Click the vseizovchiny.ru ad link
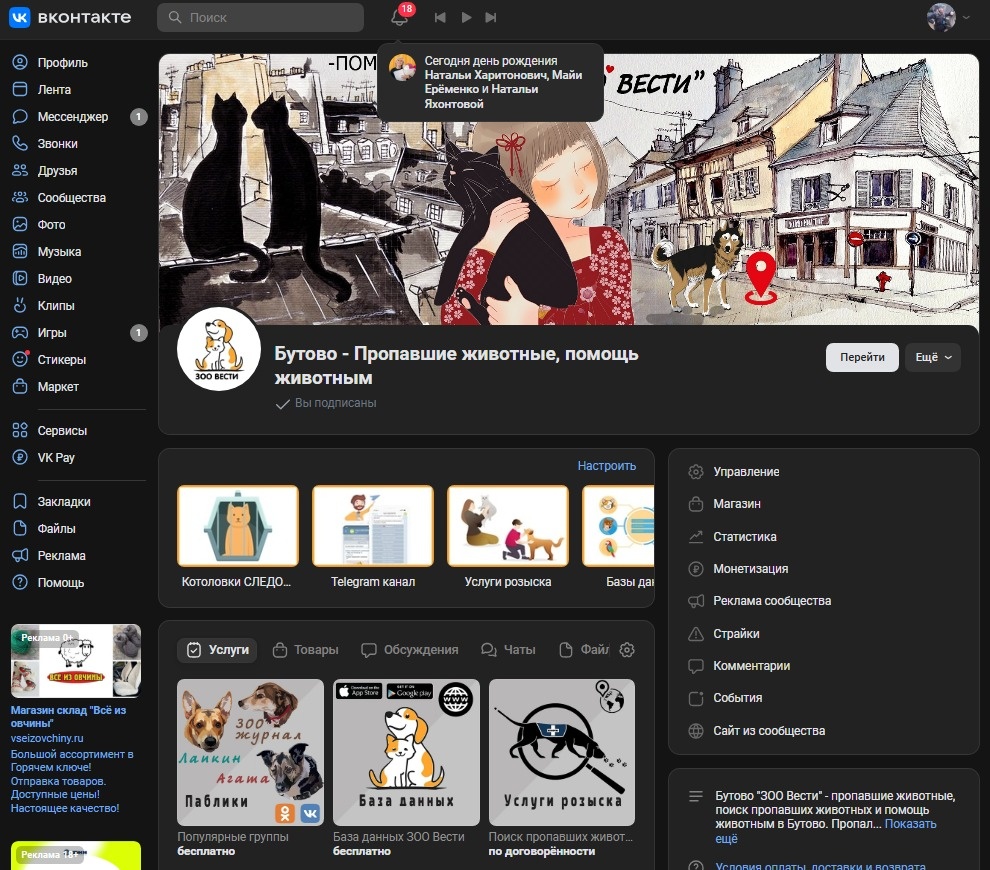Screen dimensions: 990x870 (x=47, y=738)
